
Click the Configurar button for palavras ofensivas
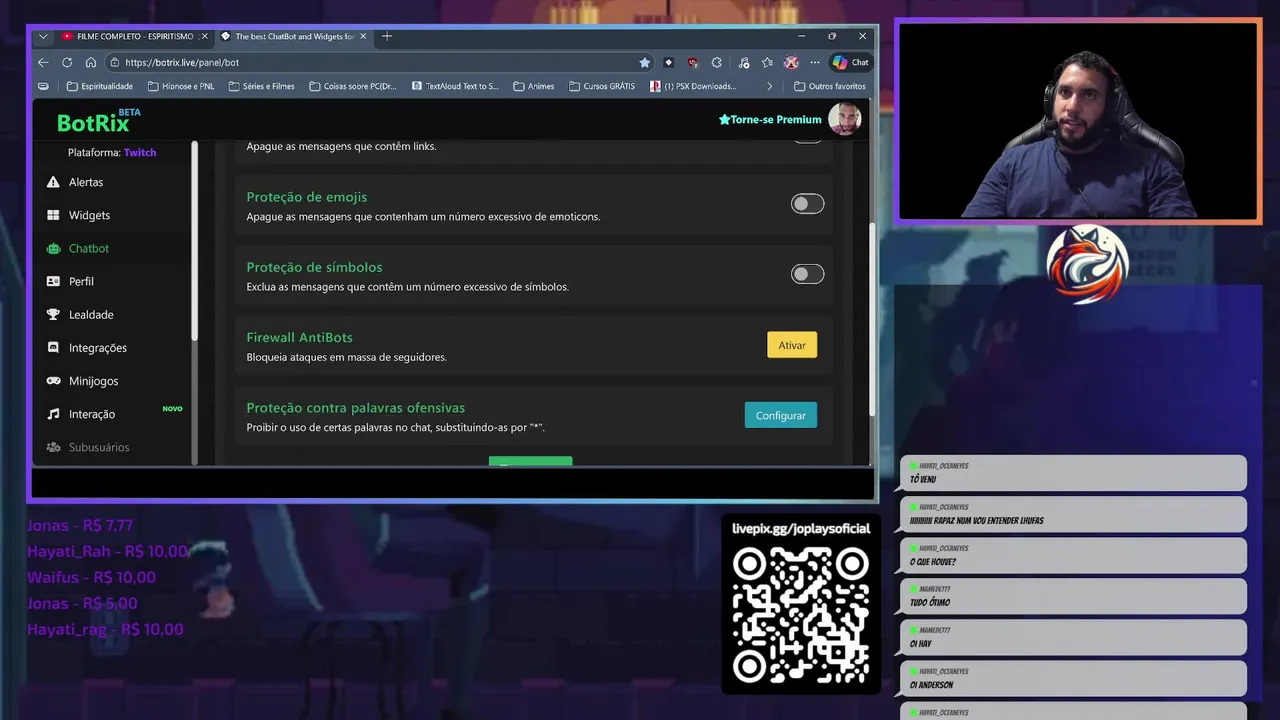(781, 415)
